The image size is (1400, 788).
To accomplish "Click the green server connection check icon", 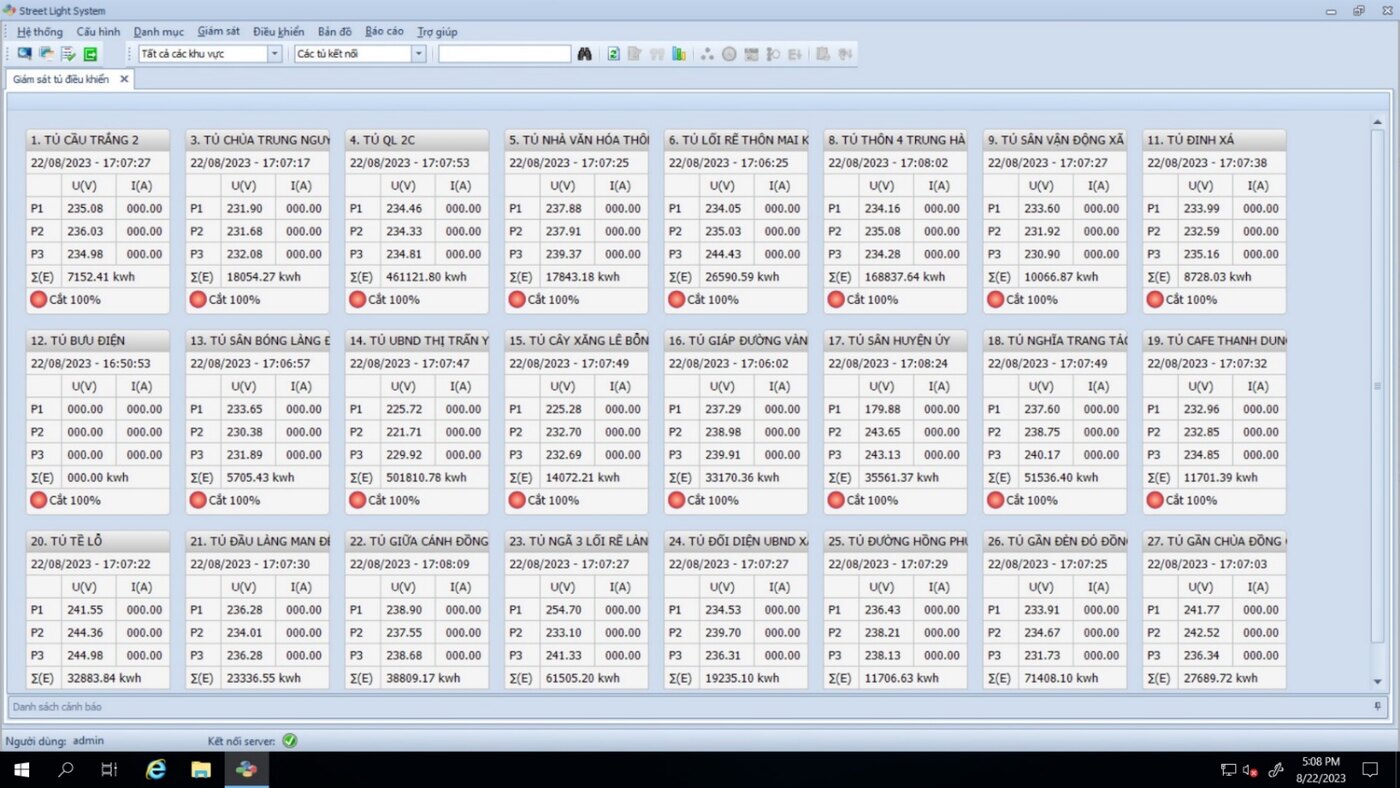I will (289, 741).
